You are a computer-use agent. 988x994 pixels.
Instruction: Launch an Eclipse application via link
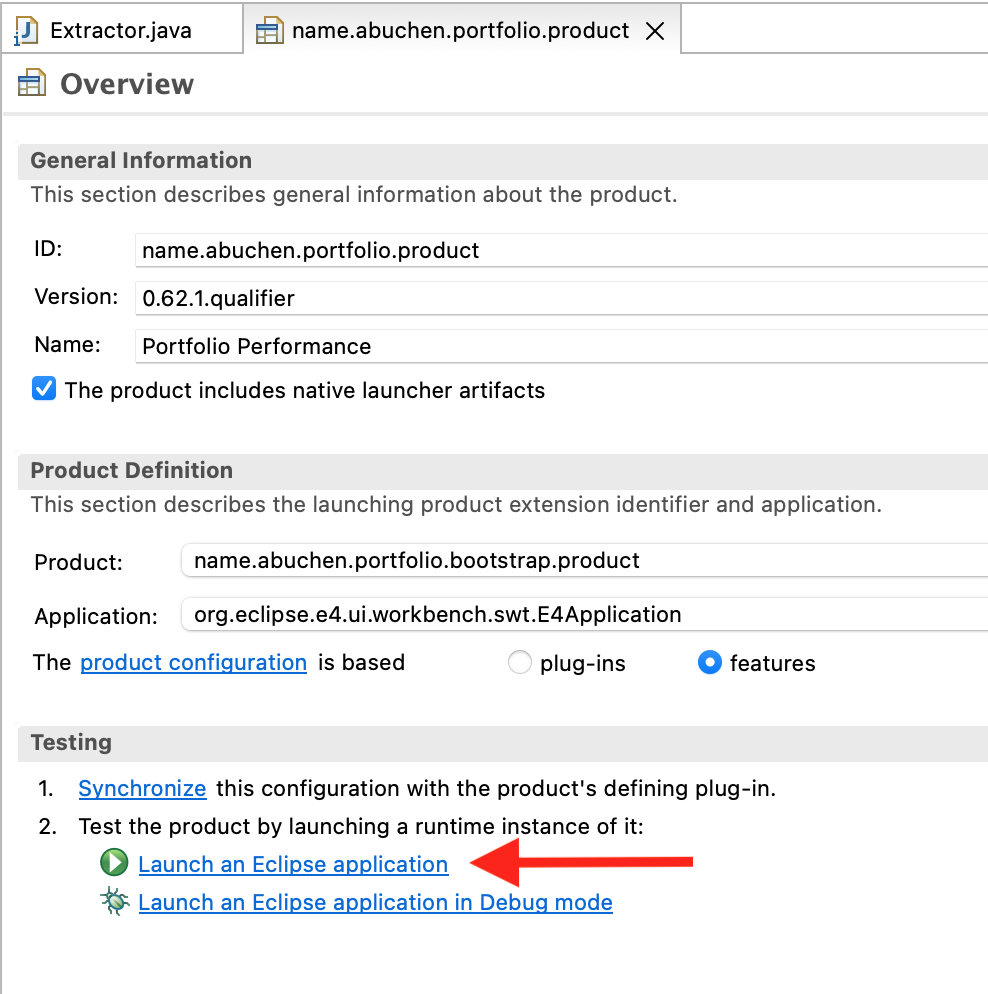point(293,864)
